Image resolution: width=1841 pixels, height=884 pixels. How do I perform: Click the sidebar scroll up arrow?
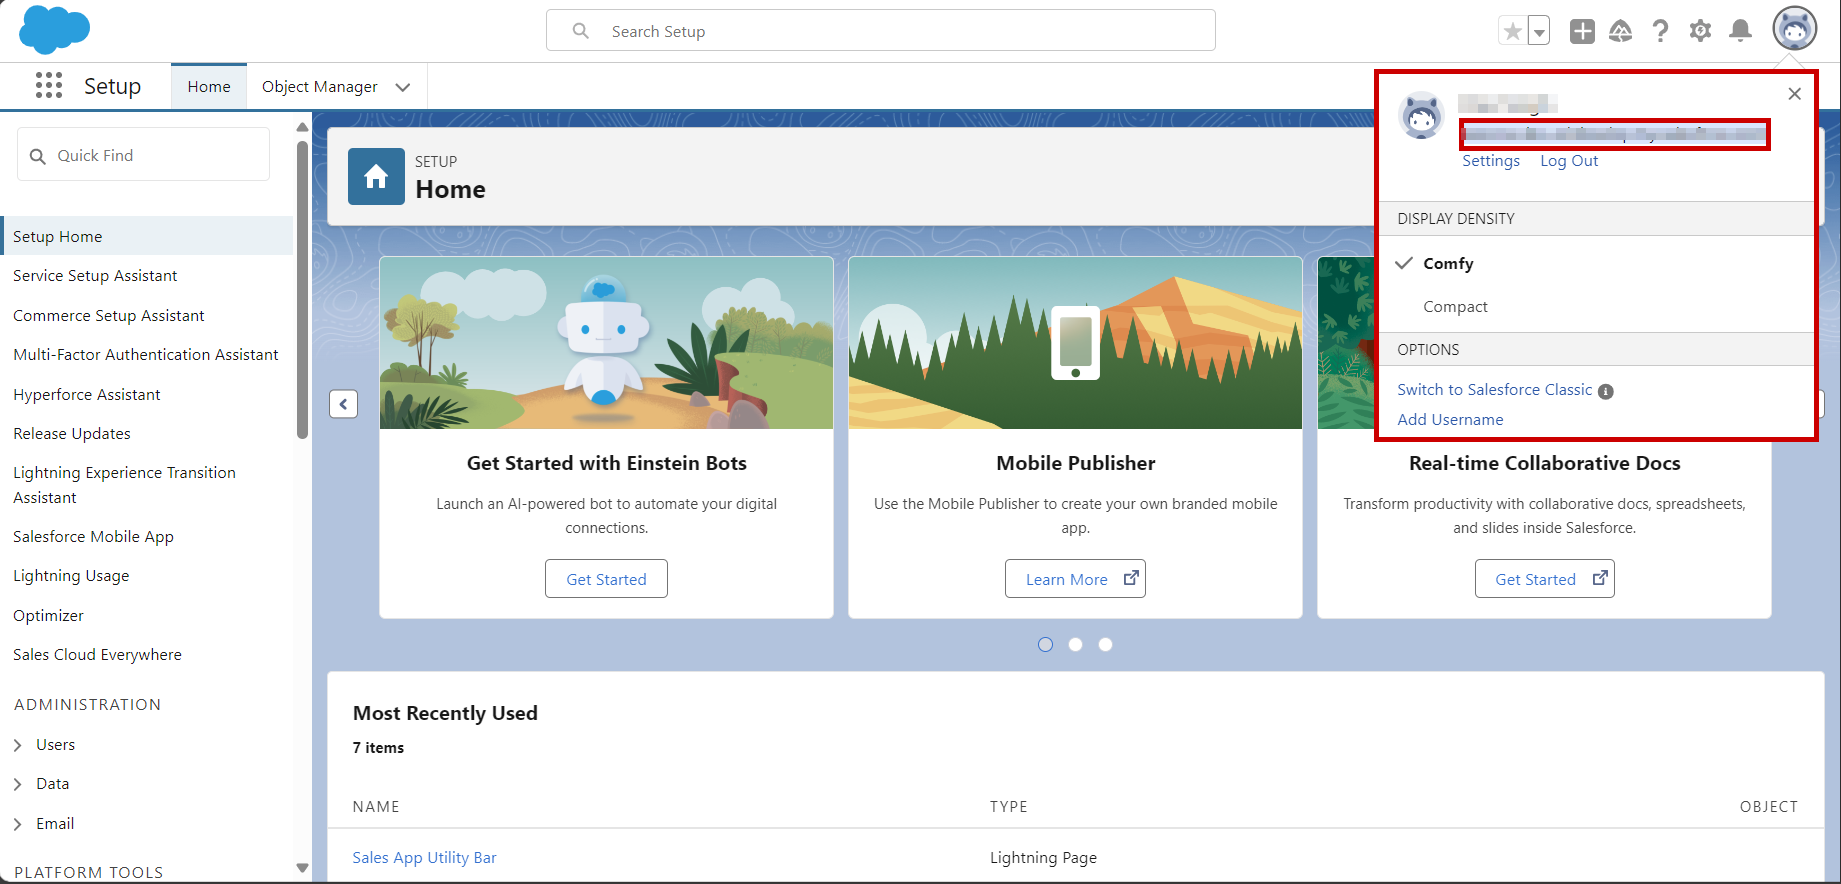[302, 127]
